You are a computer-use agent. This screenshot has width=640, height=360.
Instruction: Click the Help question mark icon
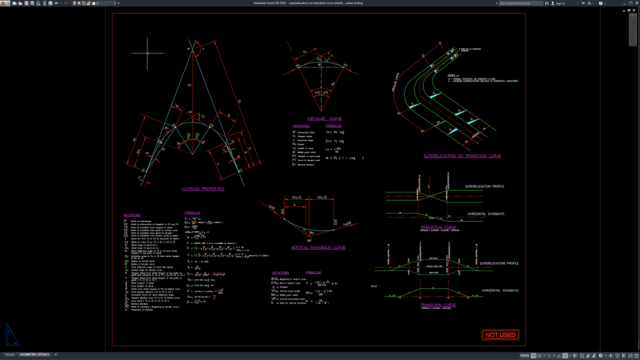(600, 3)
